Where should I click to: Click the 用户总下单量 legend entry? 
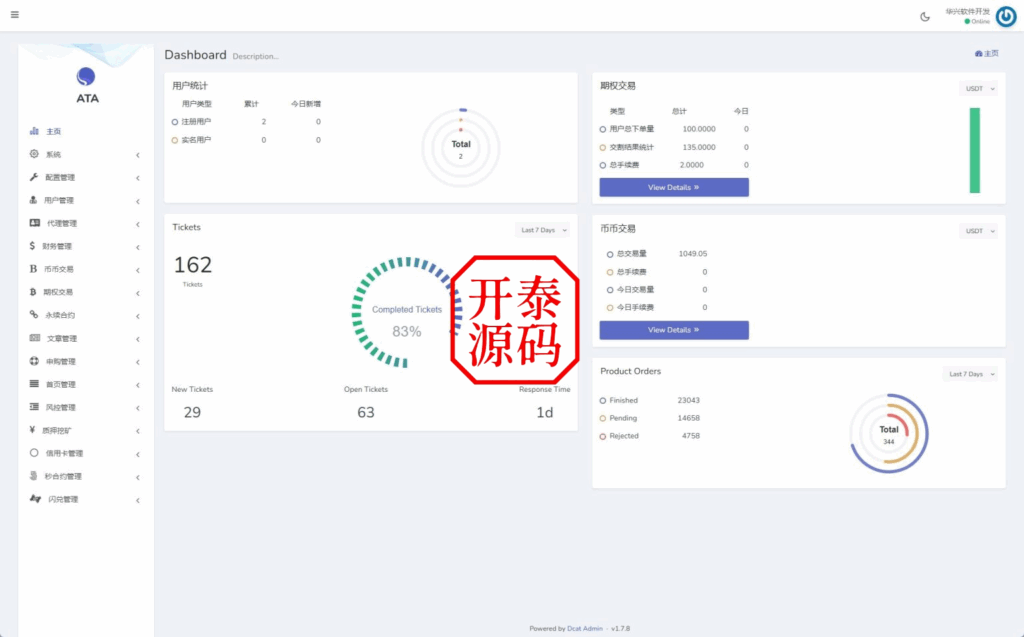(x=627, y=129)
